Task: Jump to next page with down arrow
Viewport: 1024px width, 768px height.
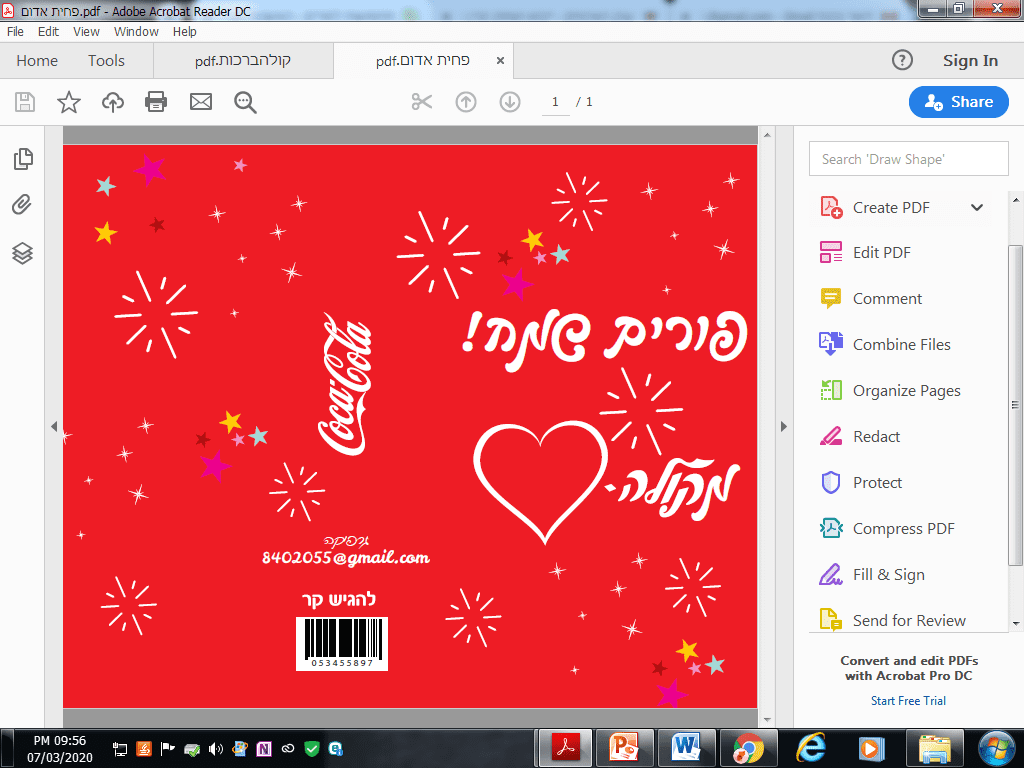Action: [510, 102]
